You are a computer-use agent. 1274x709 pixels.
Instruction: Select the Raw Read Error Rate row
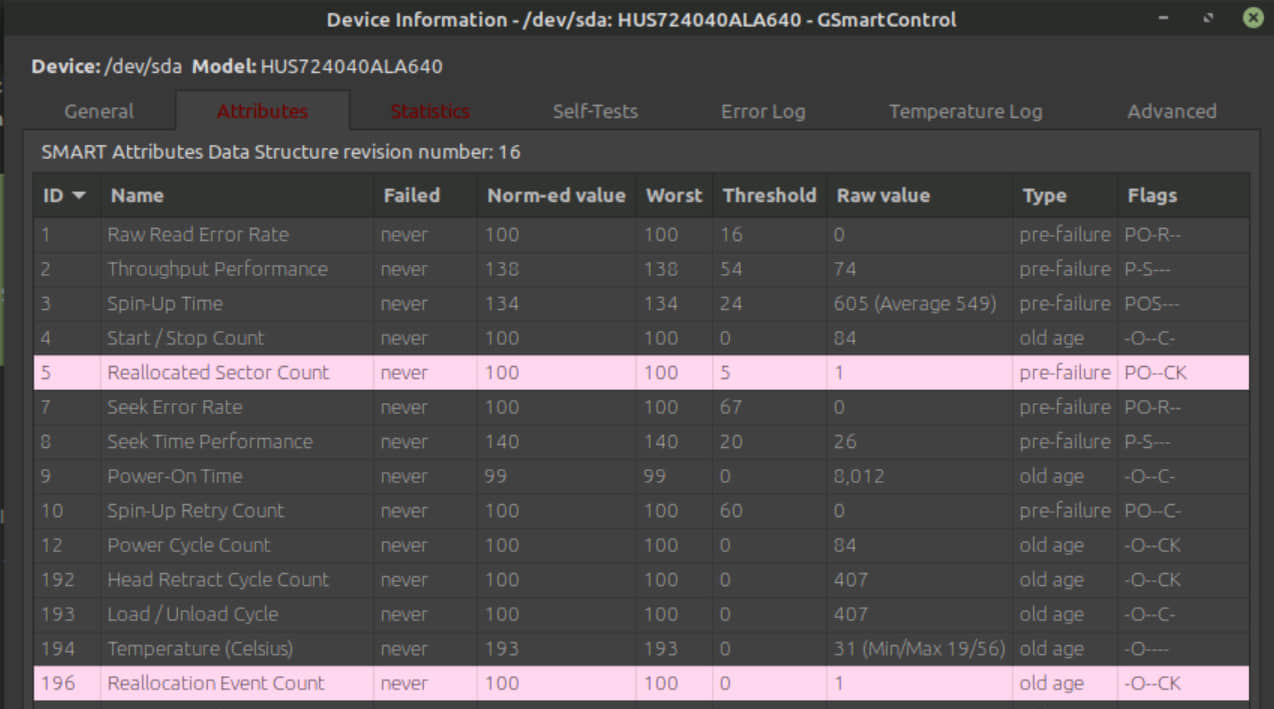coord(198,235)
